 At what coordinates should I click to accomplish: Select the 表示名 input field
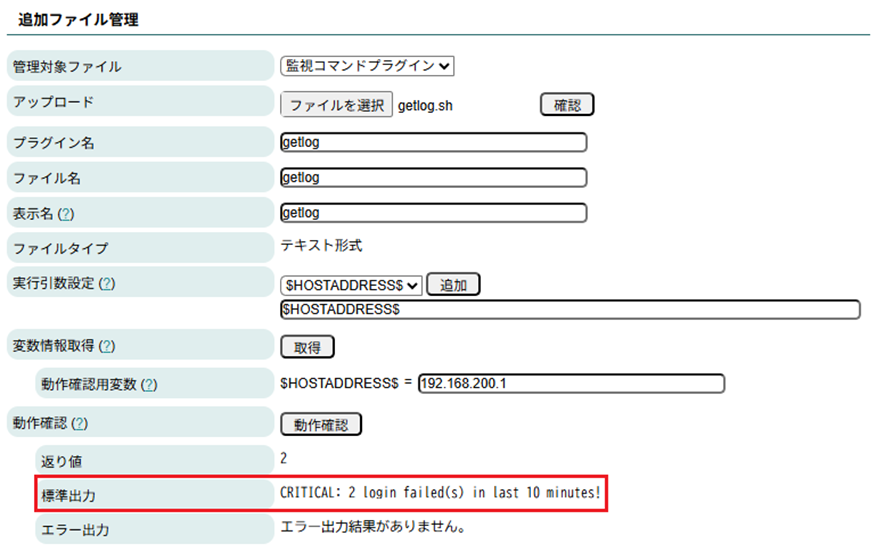pos(434,212)
